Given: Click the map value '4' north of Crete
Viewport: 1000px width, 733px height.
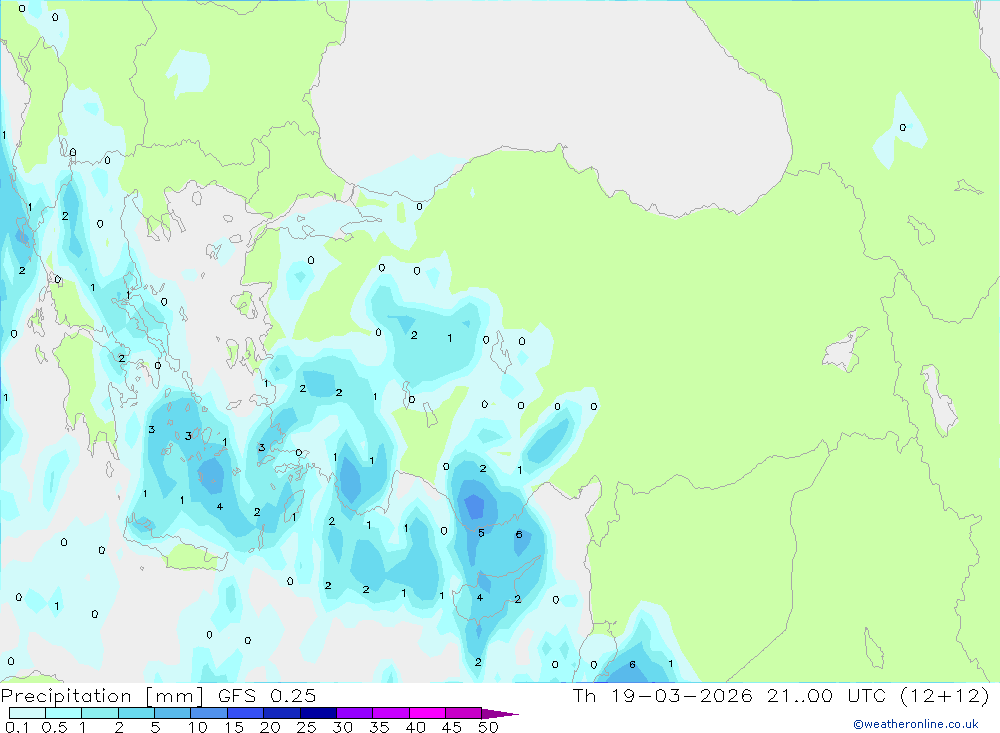Looking at the screenshot, I should (x=219, y=507).
